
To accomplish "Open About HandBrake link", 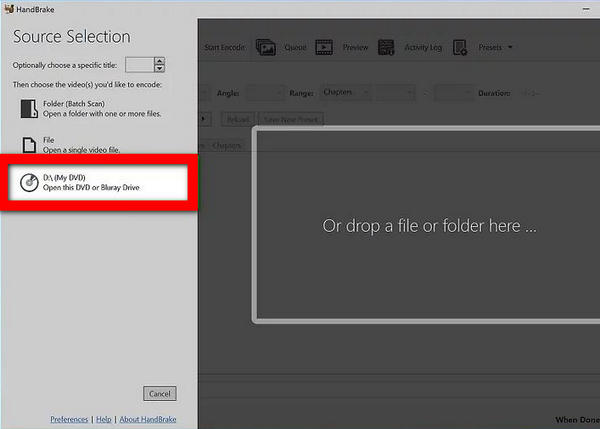I will (148, 419).
